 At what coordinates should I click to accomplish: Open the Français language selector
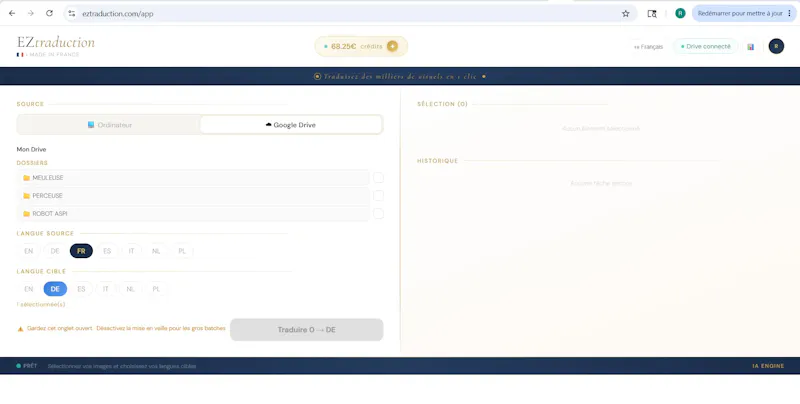[648, 46]
